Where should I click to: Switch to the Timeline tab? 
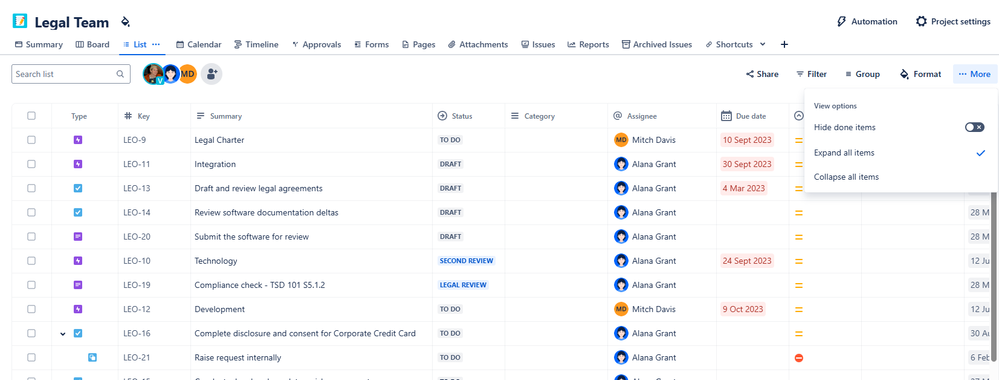tap(256, 45)
